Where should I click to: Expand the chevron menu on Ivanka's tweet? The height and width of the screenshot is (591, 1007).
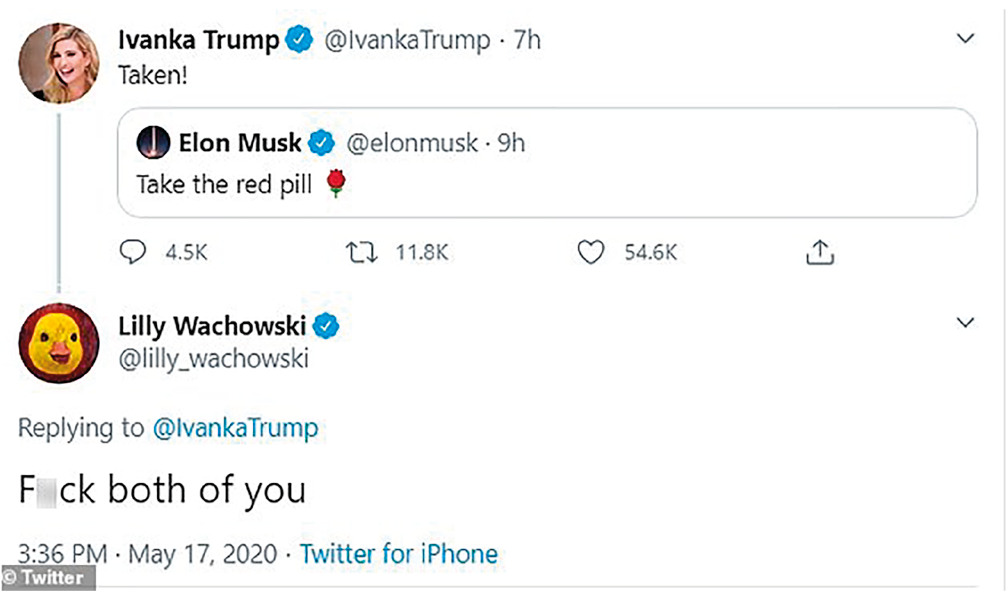[x=965, y=39]
